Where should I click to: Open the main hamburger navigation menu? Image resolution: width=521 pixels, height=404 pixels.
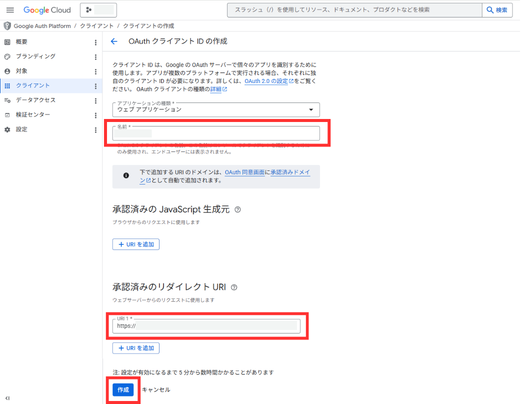pyautogui.click(x=10, y=10)
